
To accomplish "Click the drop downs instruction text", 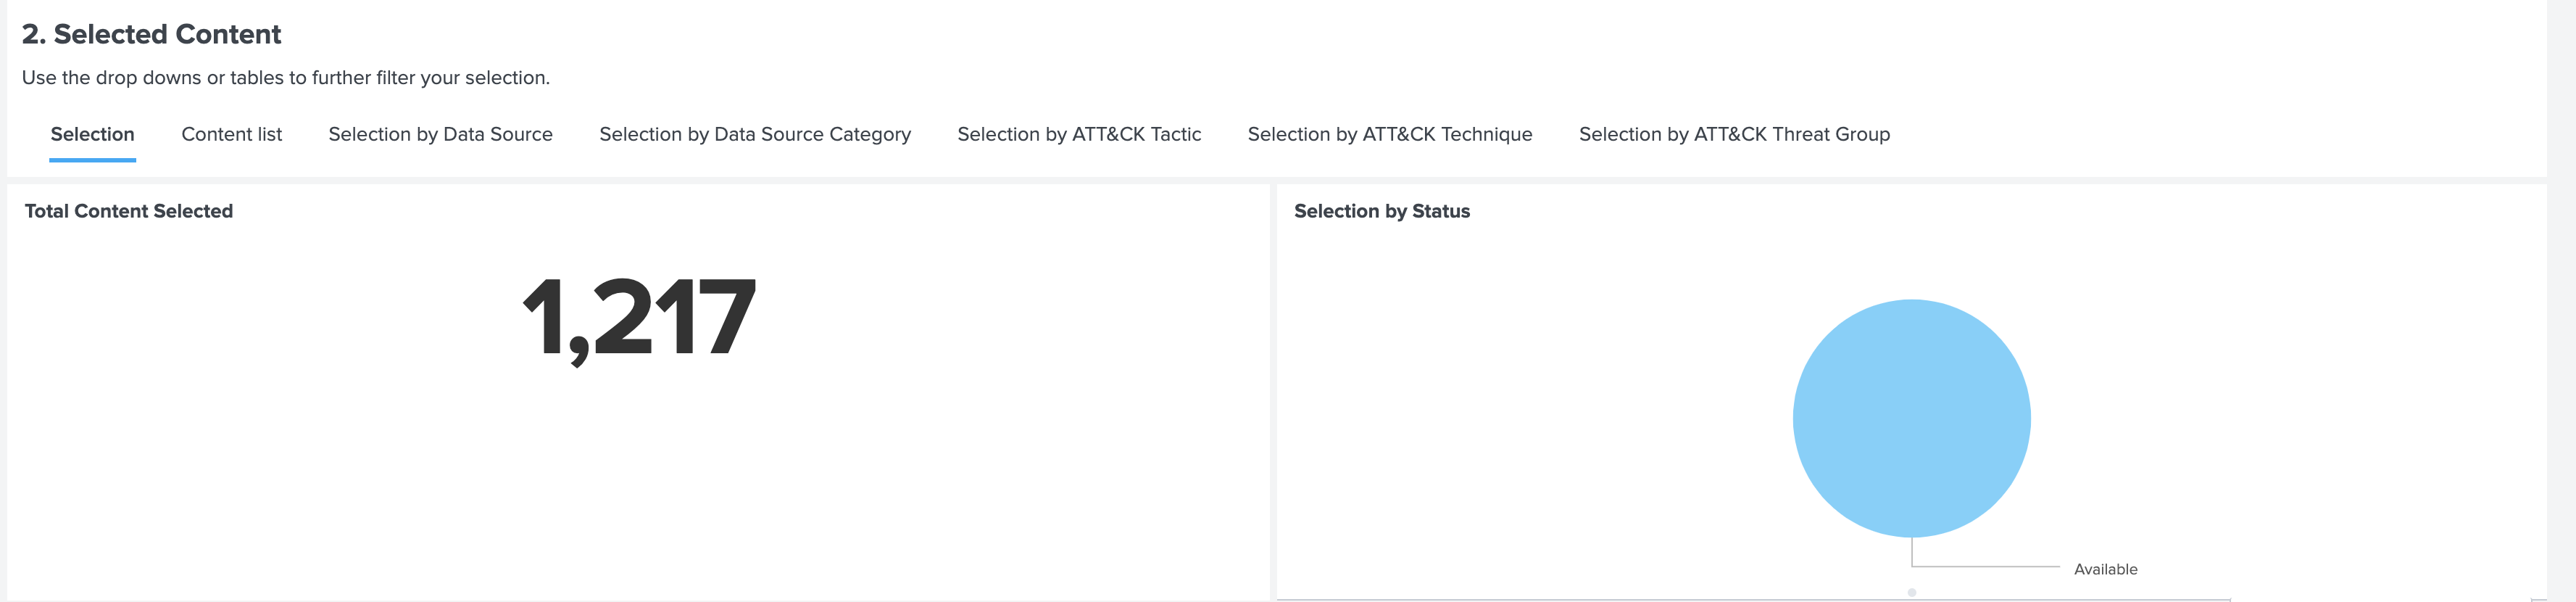I will [287, 77].
